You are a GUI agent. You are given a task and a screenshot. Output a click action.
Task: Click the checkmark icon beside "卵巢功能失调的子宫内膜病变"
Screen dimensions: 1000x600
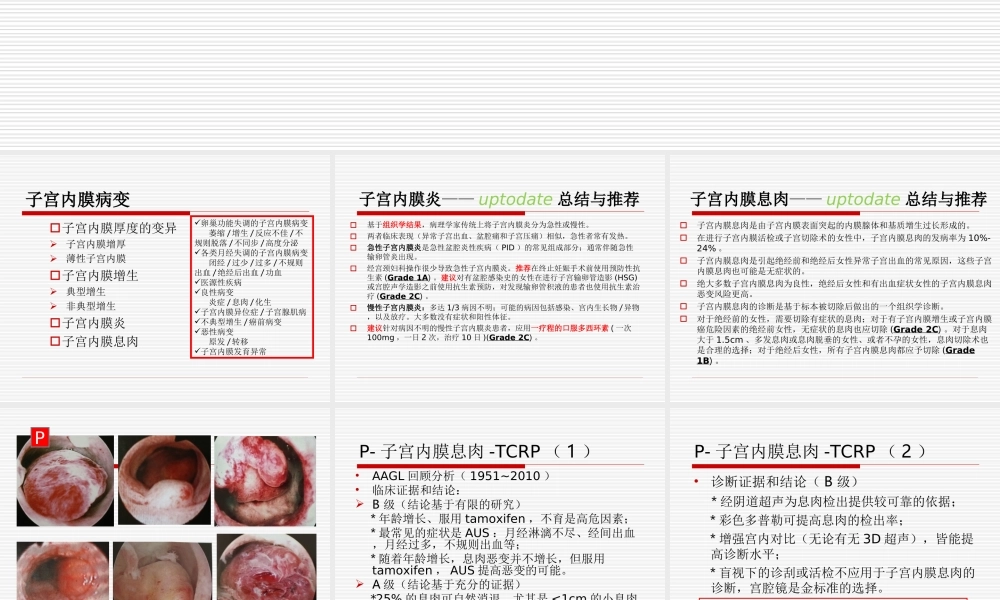pyautogui.click(x=198, y=222)
